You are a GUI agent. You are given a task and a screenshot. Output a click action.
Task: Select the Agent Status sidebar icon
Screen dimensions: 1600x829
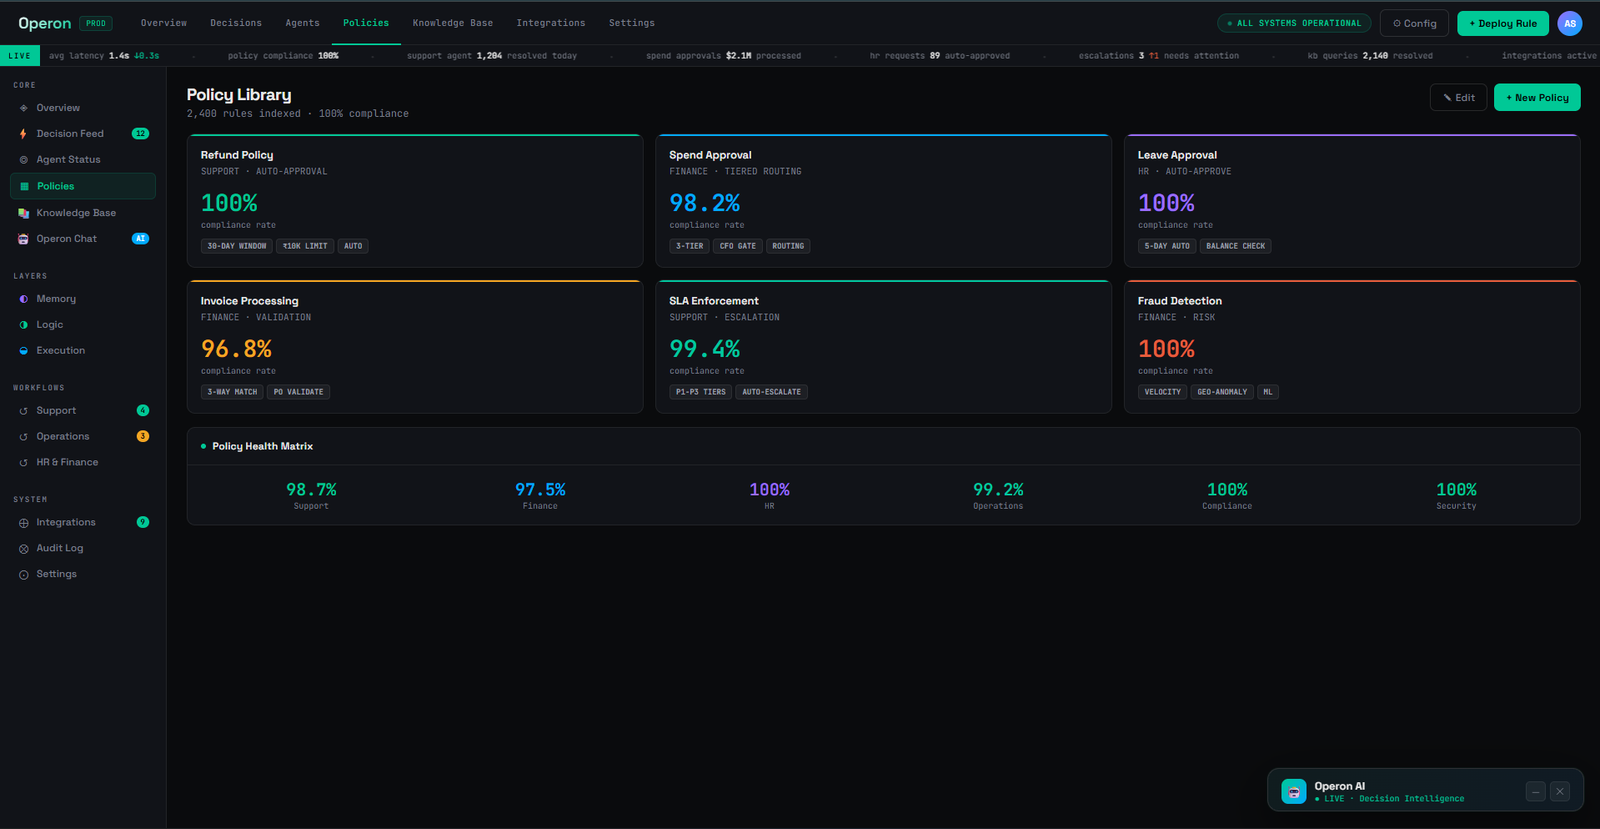point(23,160)
